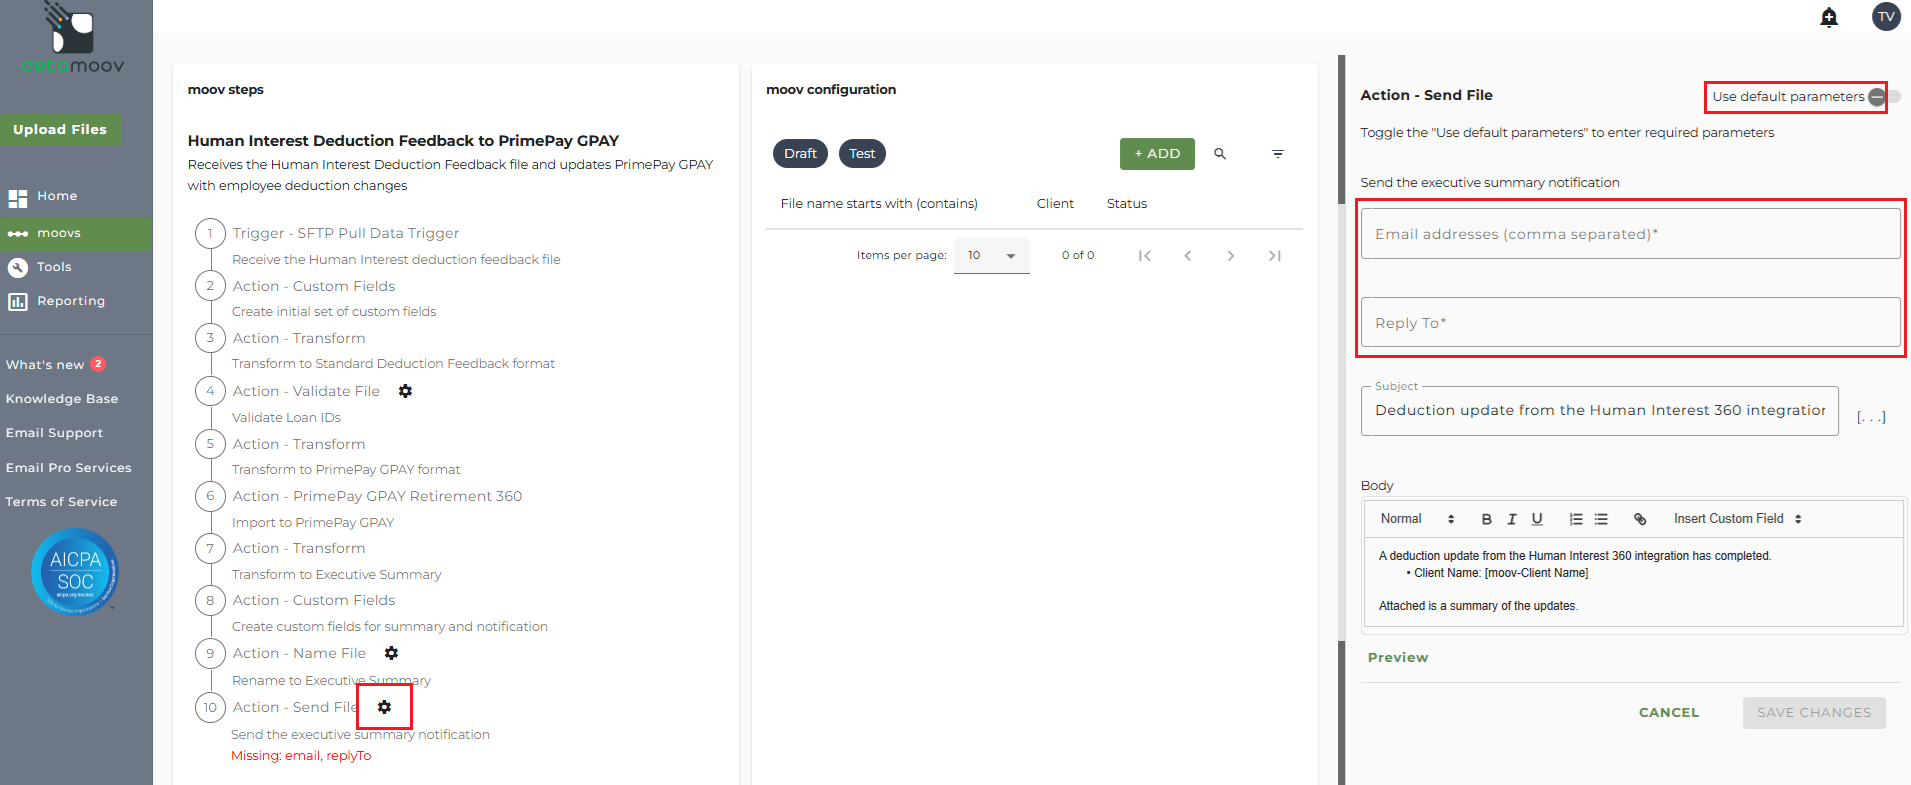Screen dimensions: 1911x785
Task: Click the SAVE CHANGES button
Action: (x=1814, y=713)
